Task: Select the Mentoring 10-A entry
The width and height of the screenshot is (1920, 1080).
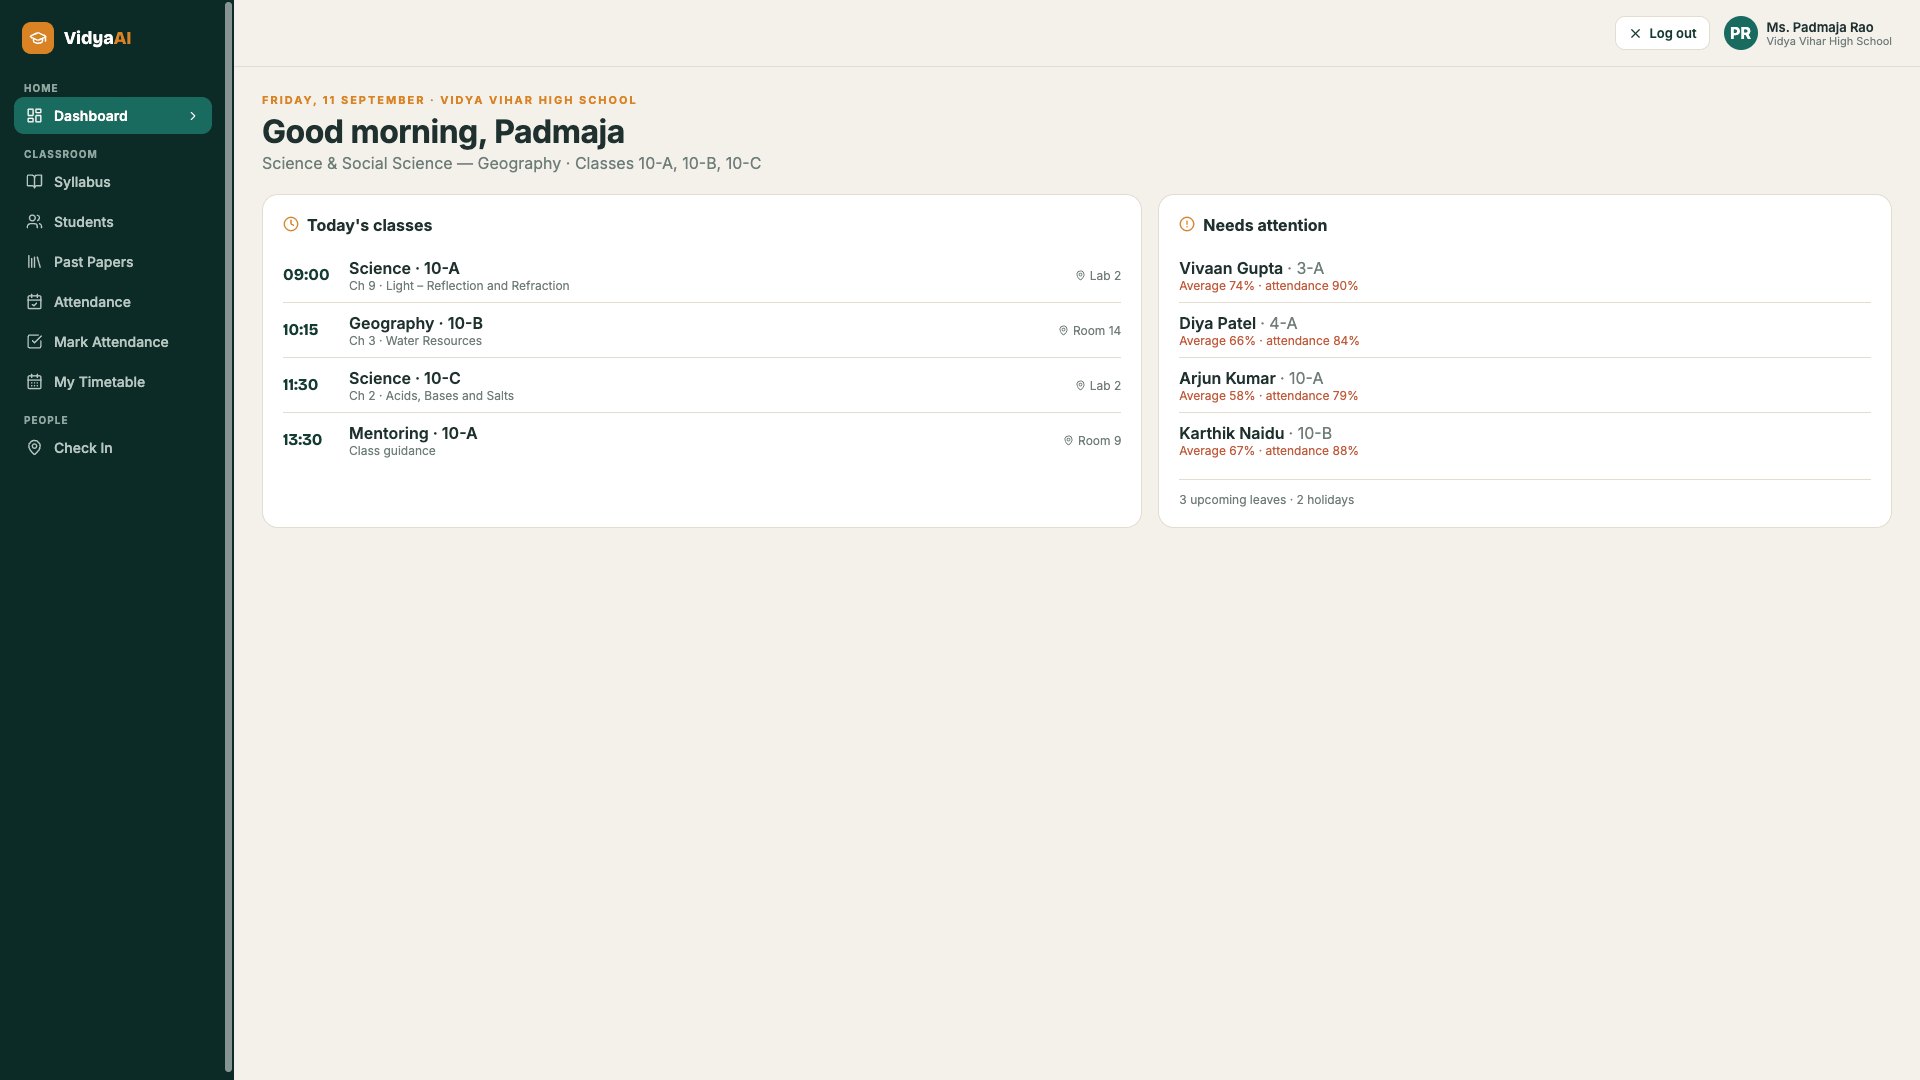Action: pyautogui.click(x=701, y=441)
